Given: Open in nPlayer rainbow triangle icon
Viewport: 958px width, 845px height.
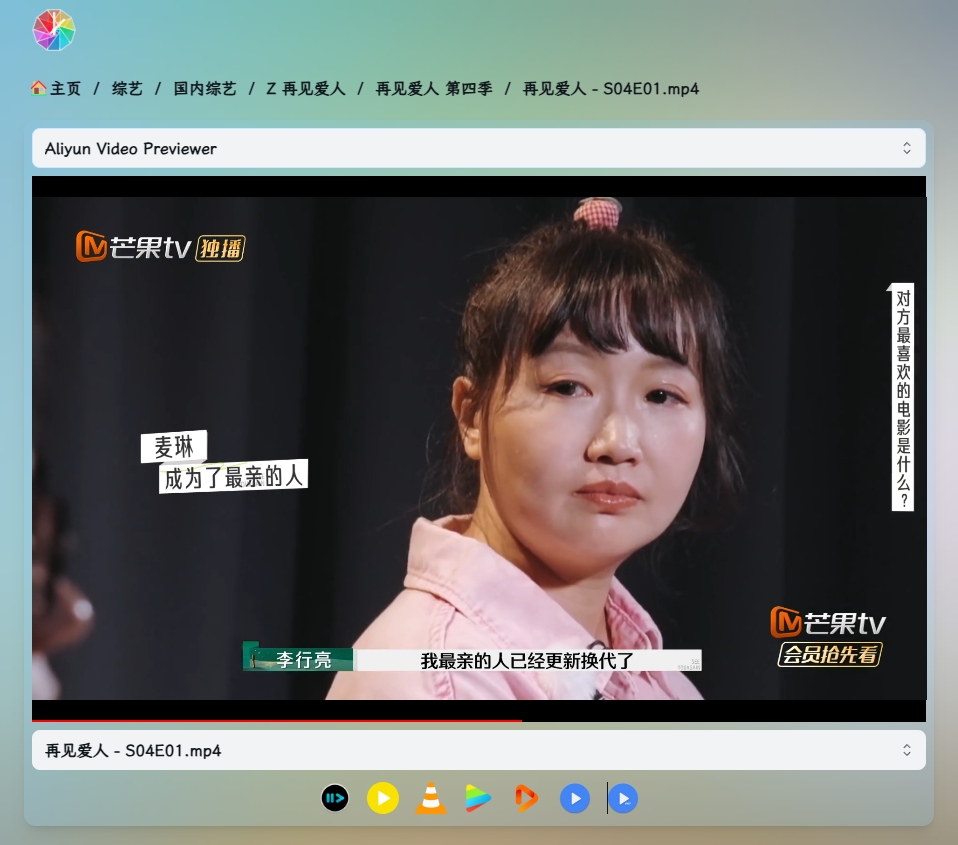Looking at the screenshot, I should click(478, 798).
